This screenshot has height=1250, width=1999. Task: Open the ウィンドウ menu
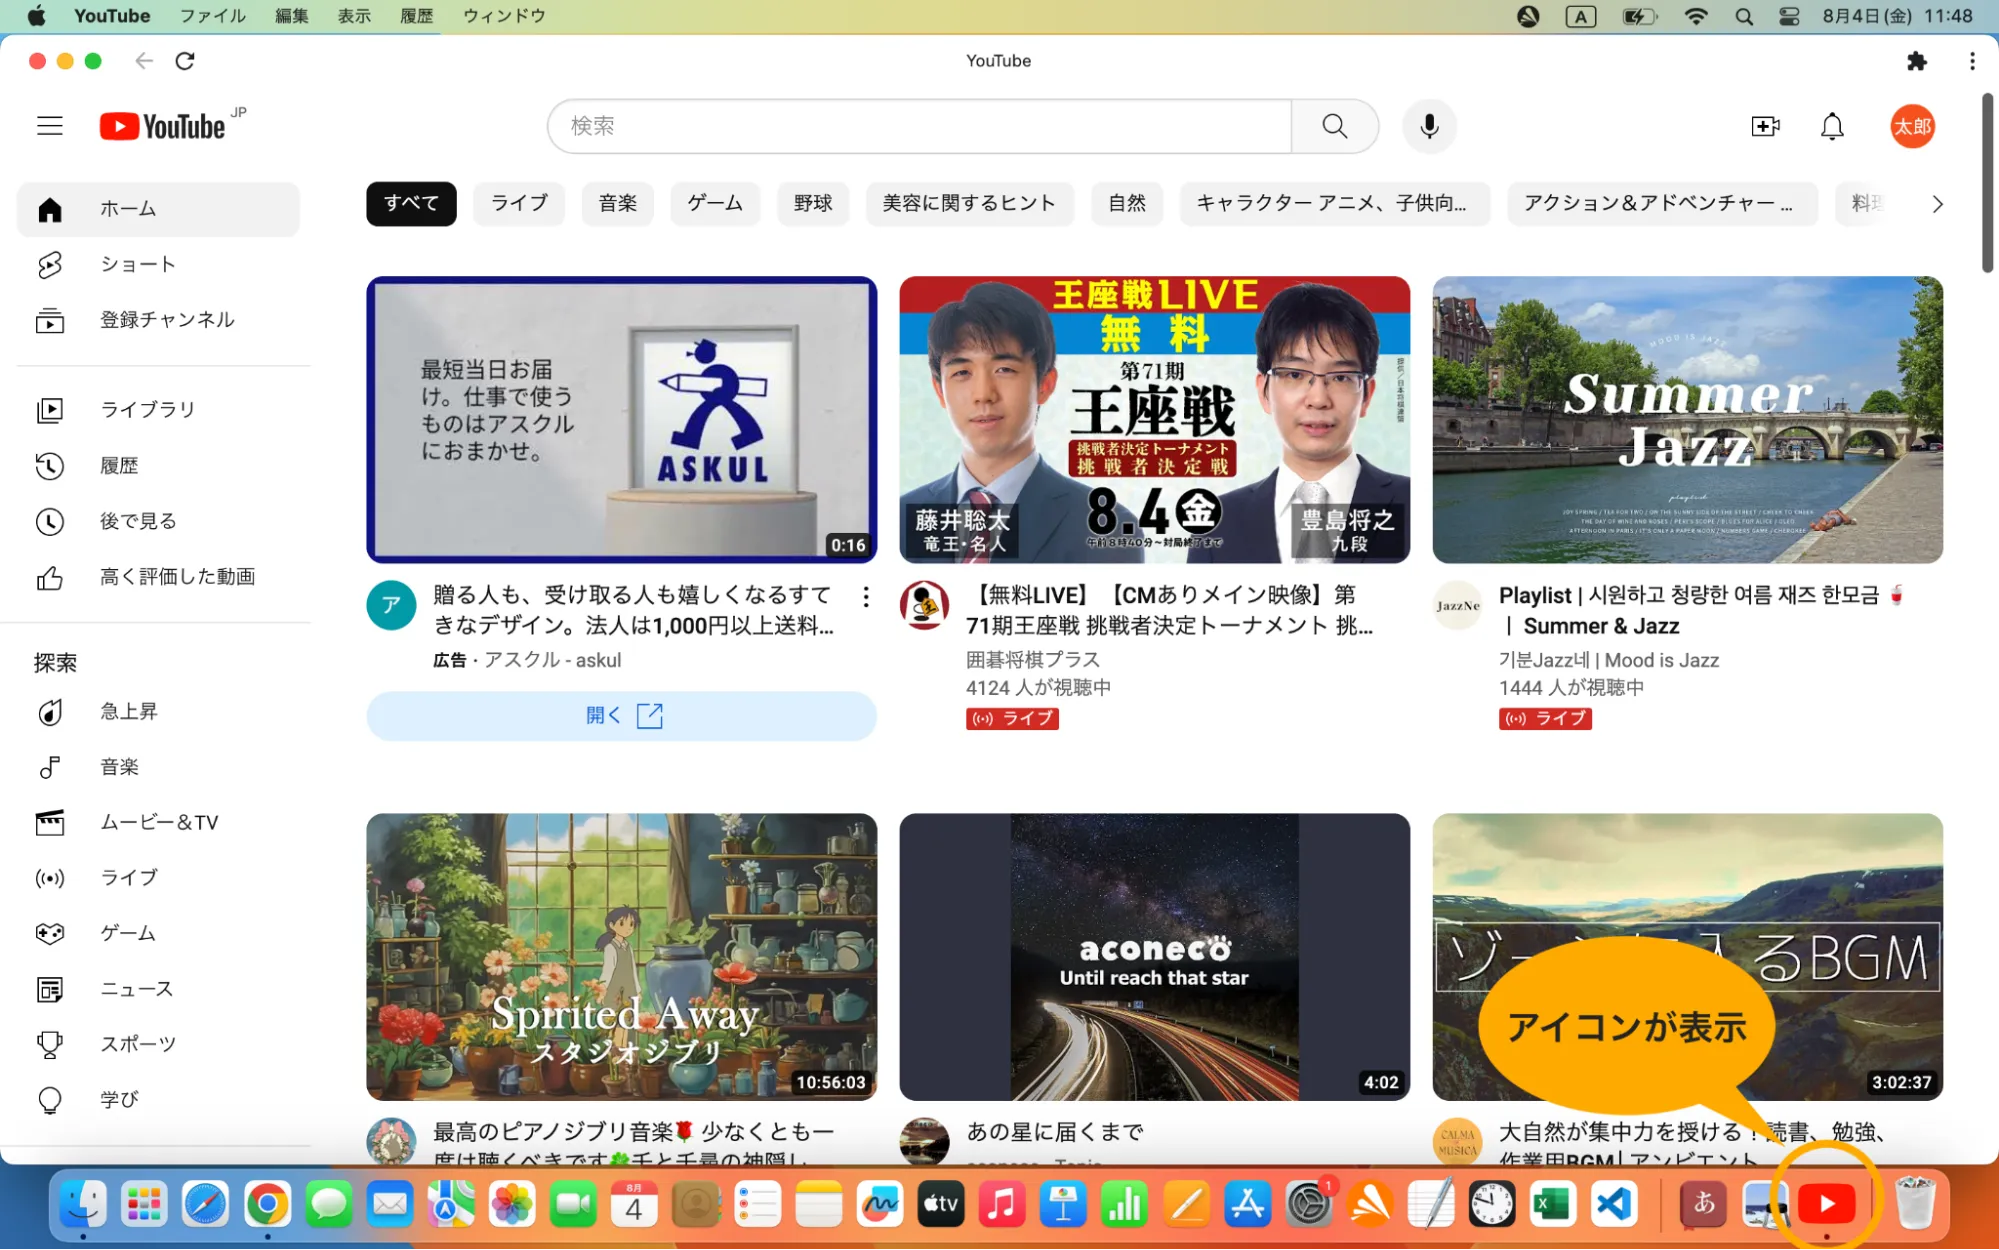[504, 16]
